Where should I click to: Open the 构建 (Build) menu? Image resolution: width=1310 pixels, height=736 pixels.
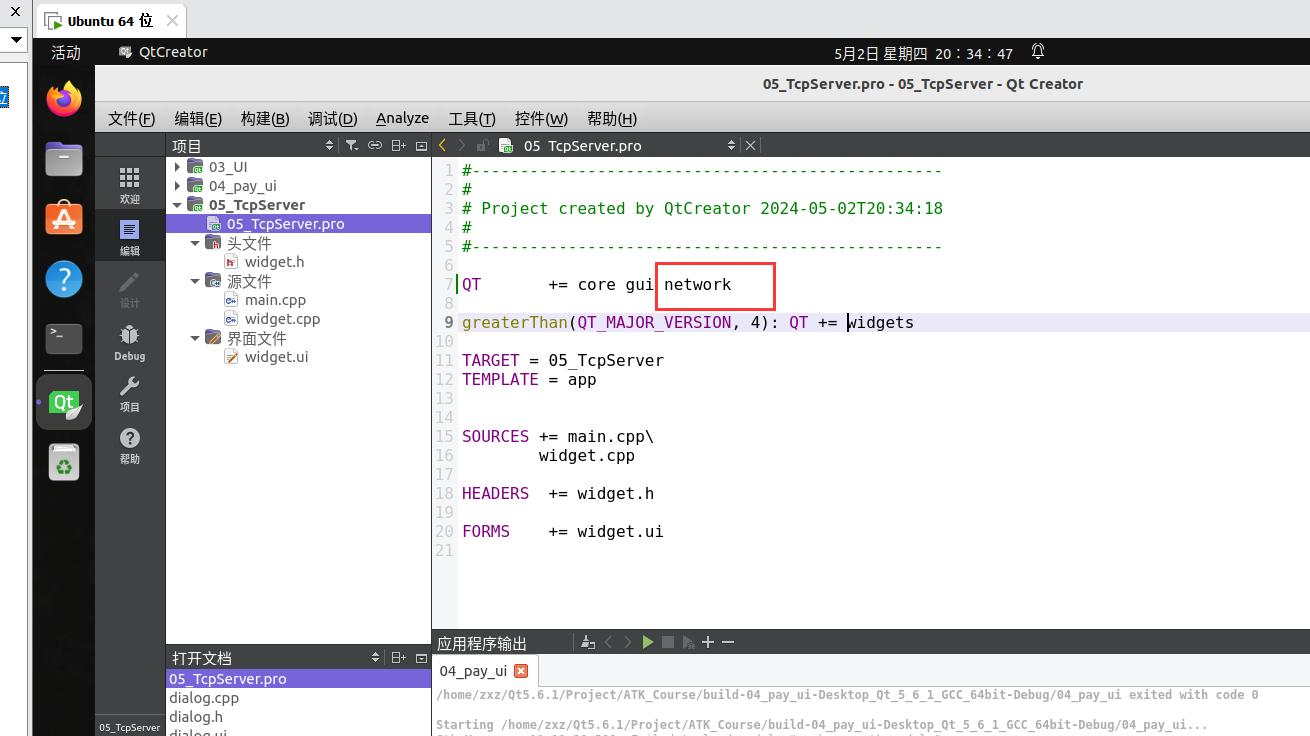point(264,118)
